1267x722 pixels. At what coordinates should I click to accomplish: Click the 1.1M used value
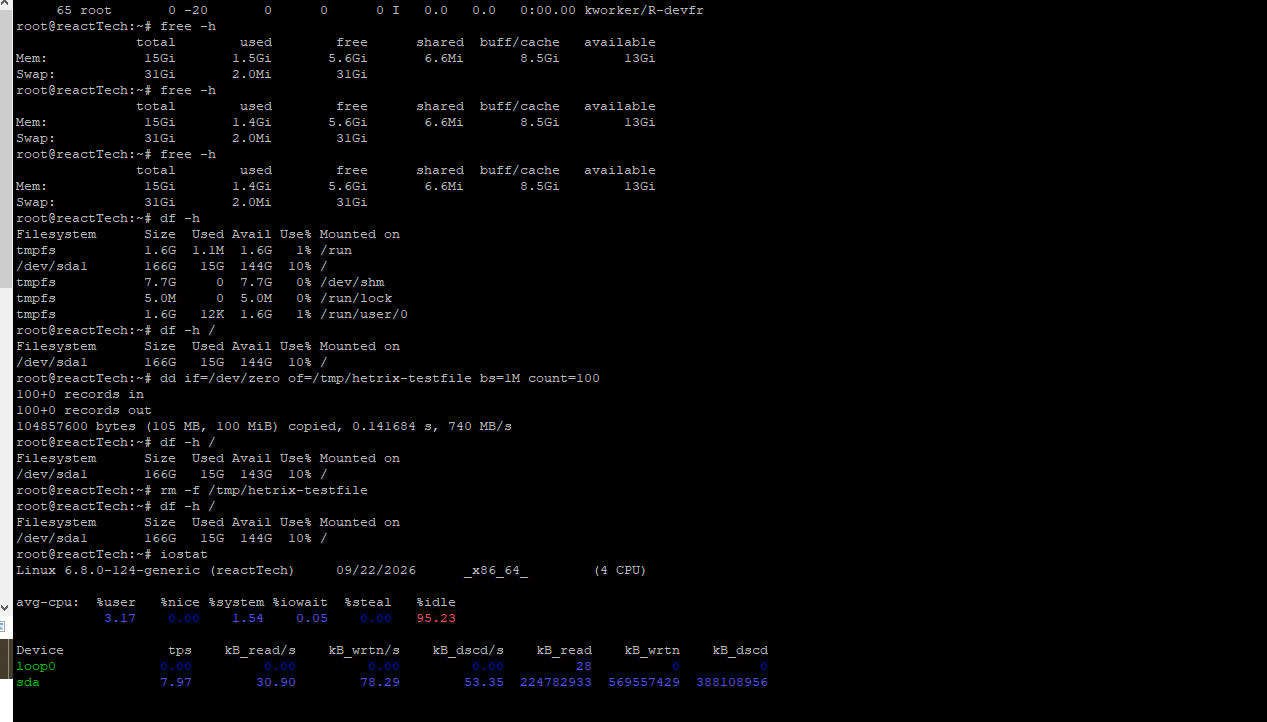coord(208,250)
